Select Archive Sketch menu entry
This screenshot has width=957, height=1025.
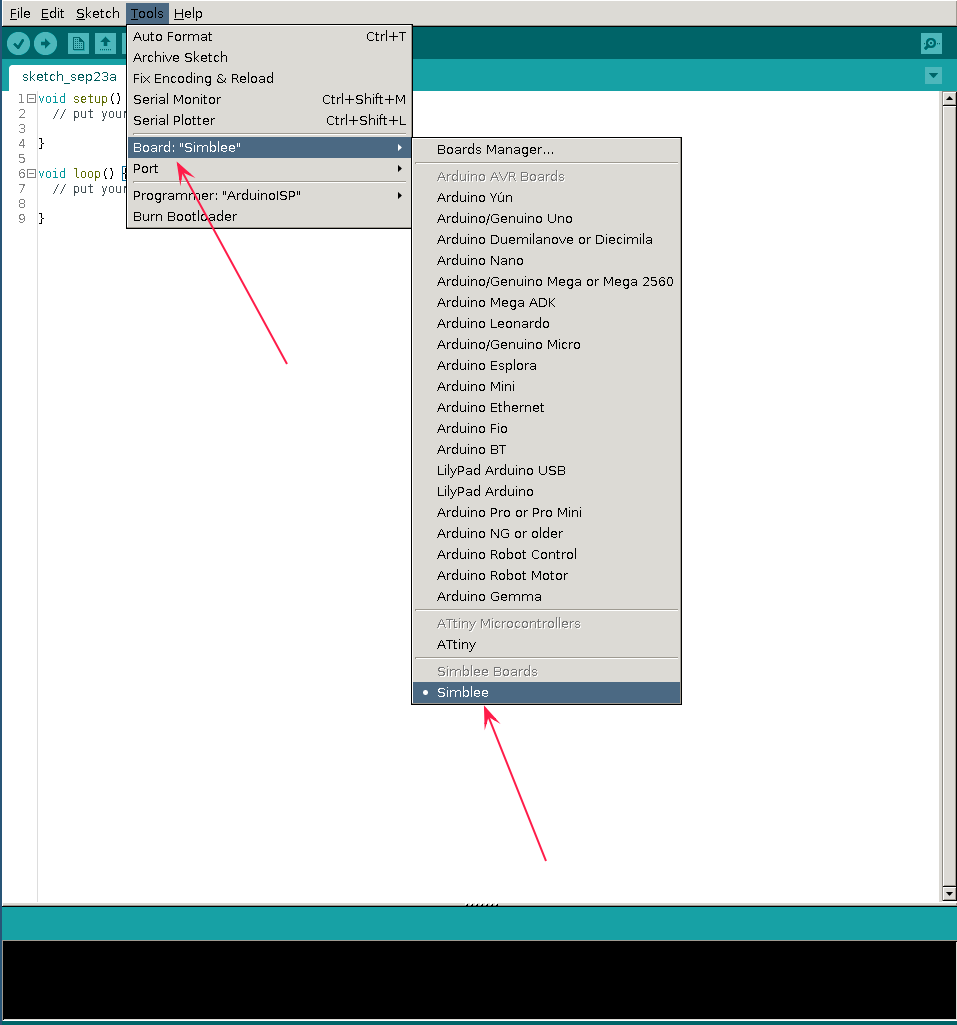(269, 58)
